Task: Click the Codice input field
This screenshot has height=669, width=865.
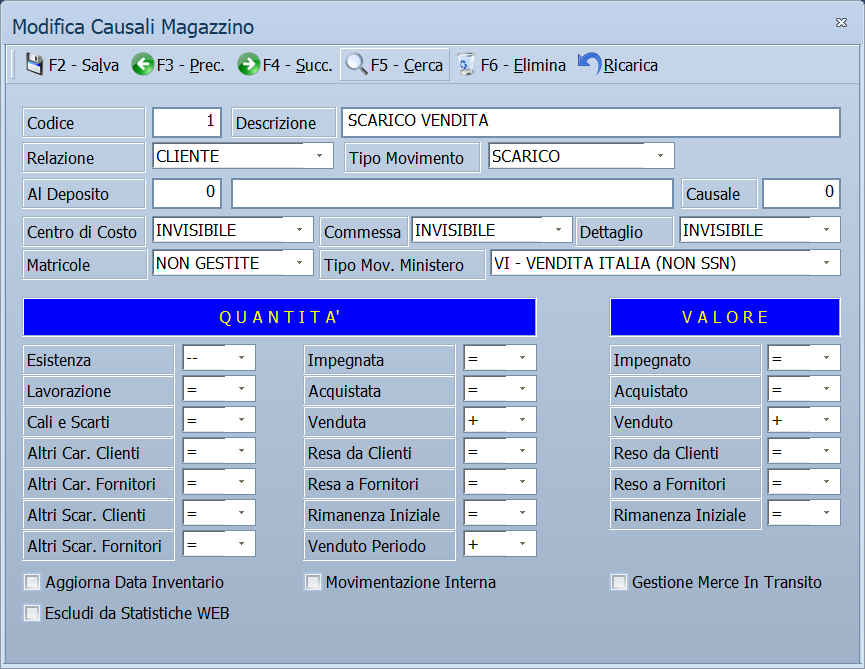Action: tap(187, 122)
